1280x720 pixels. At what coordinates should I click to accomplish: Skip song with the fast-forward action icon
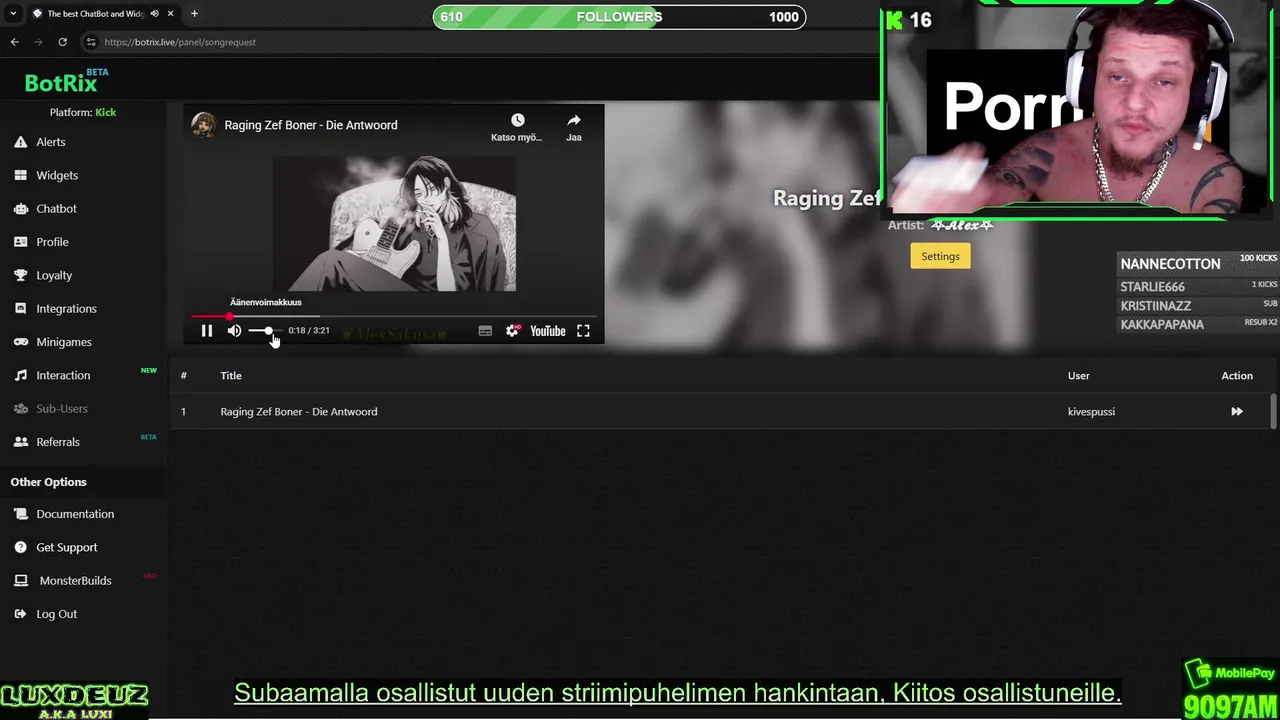(1237, 412)
